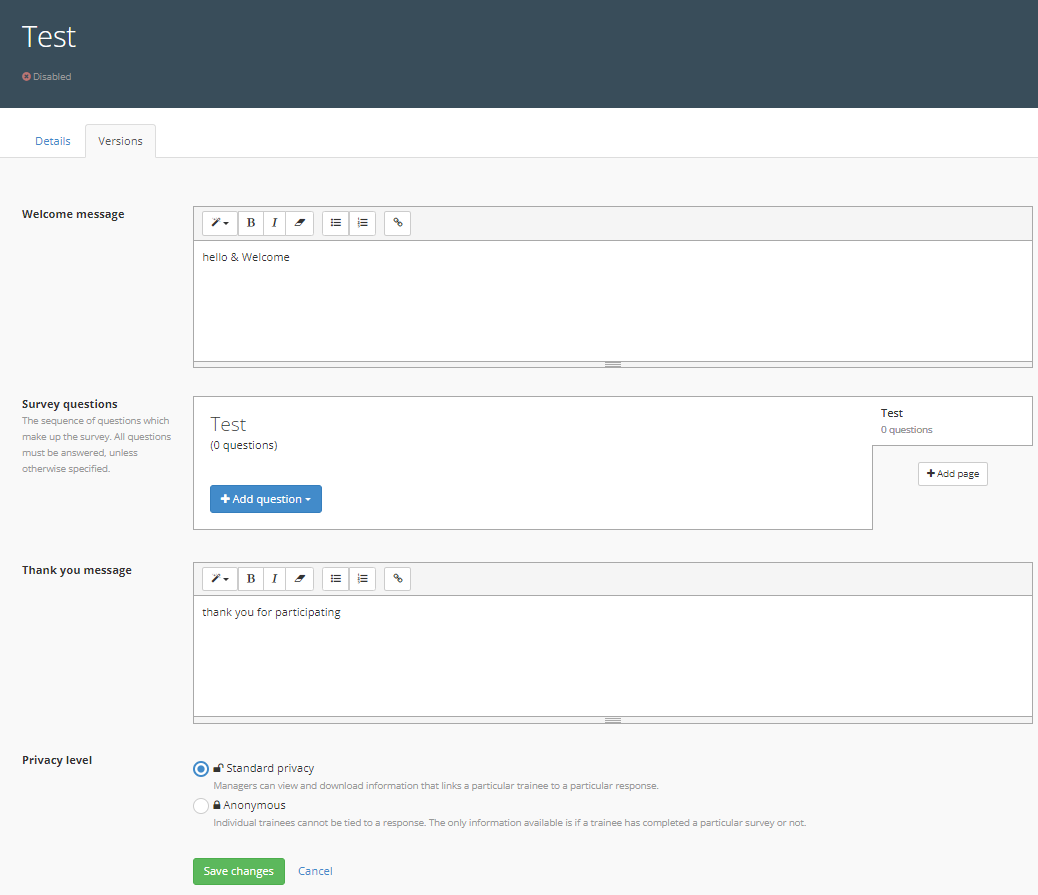Click the Add page button
This screenshot has width=1038, height=895.
point(952,474)
